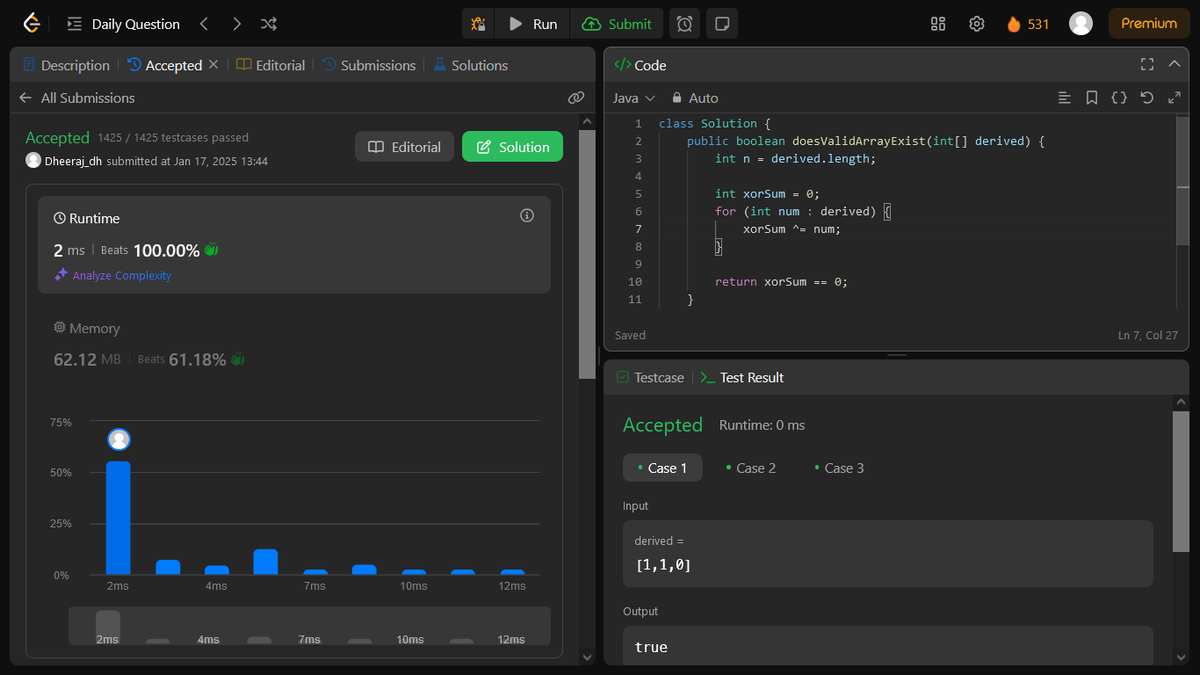Click the left panel vertical scrollbar
Viewport: 1200px width, 675px height.
[587, 255]
